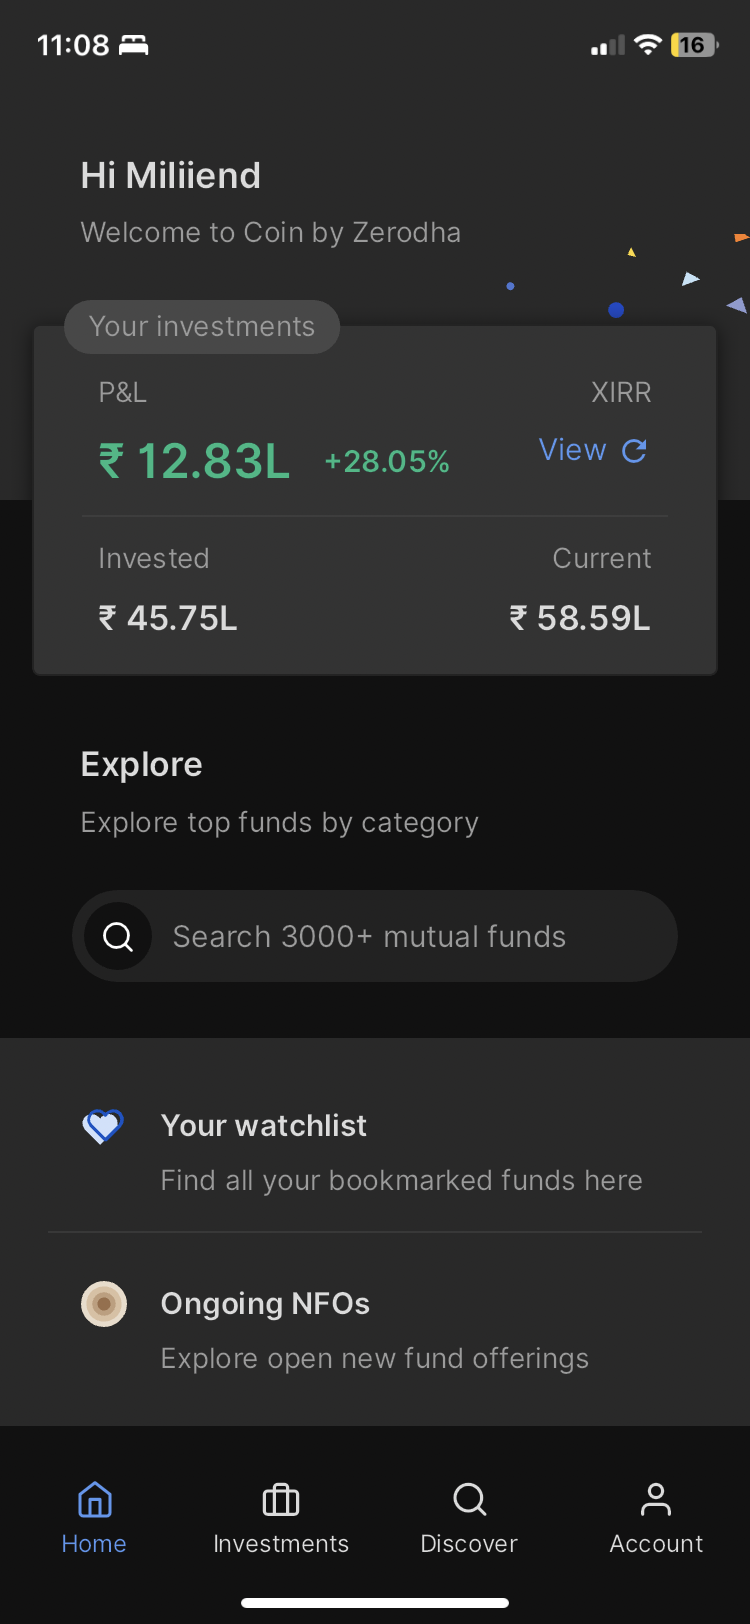Click the watchlist heart icon

point(102,1127)
